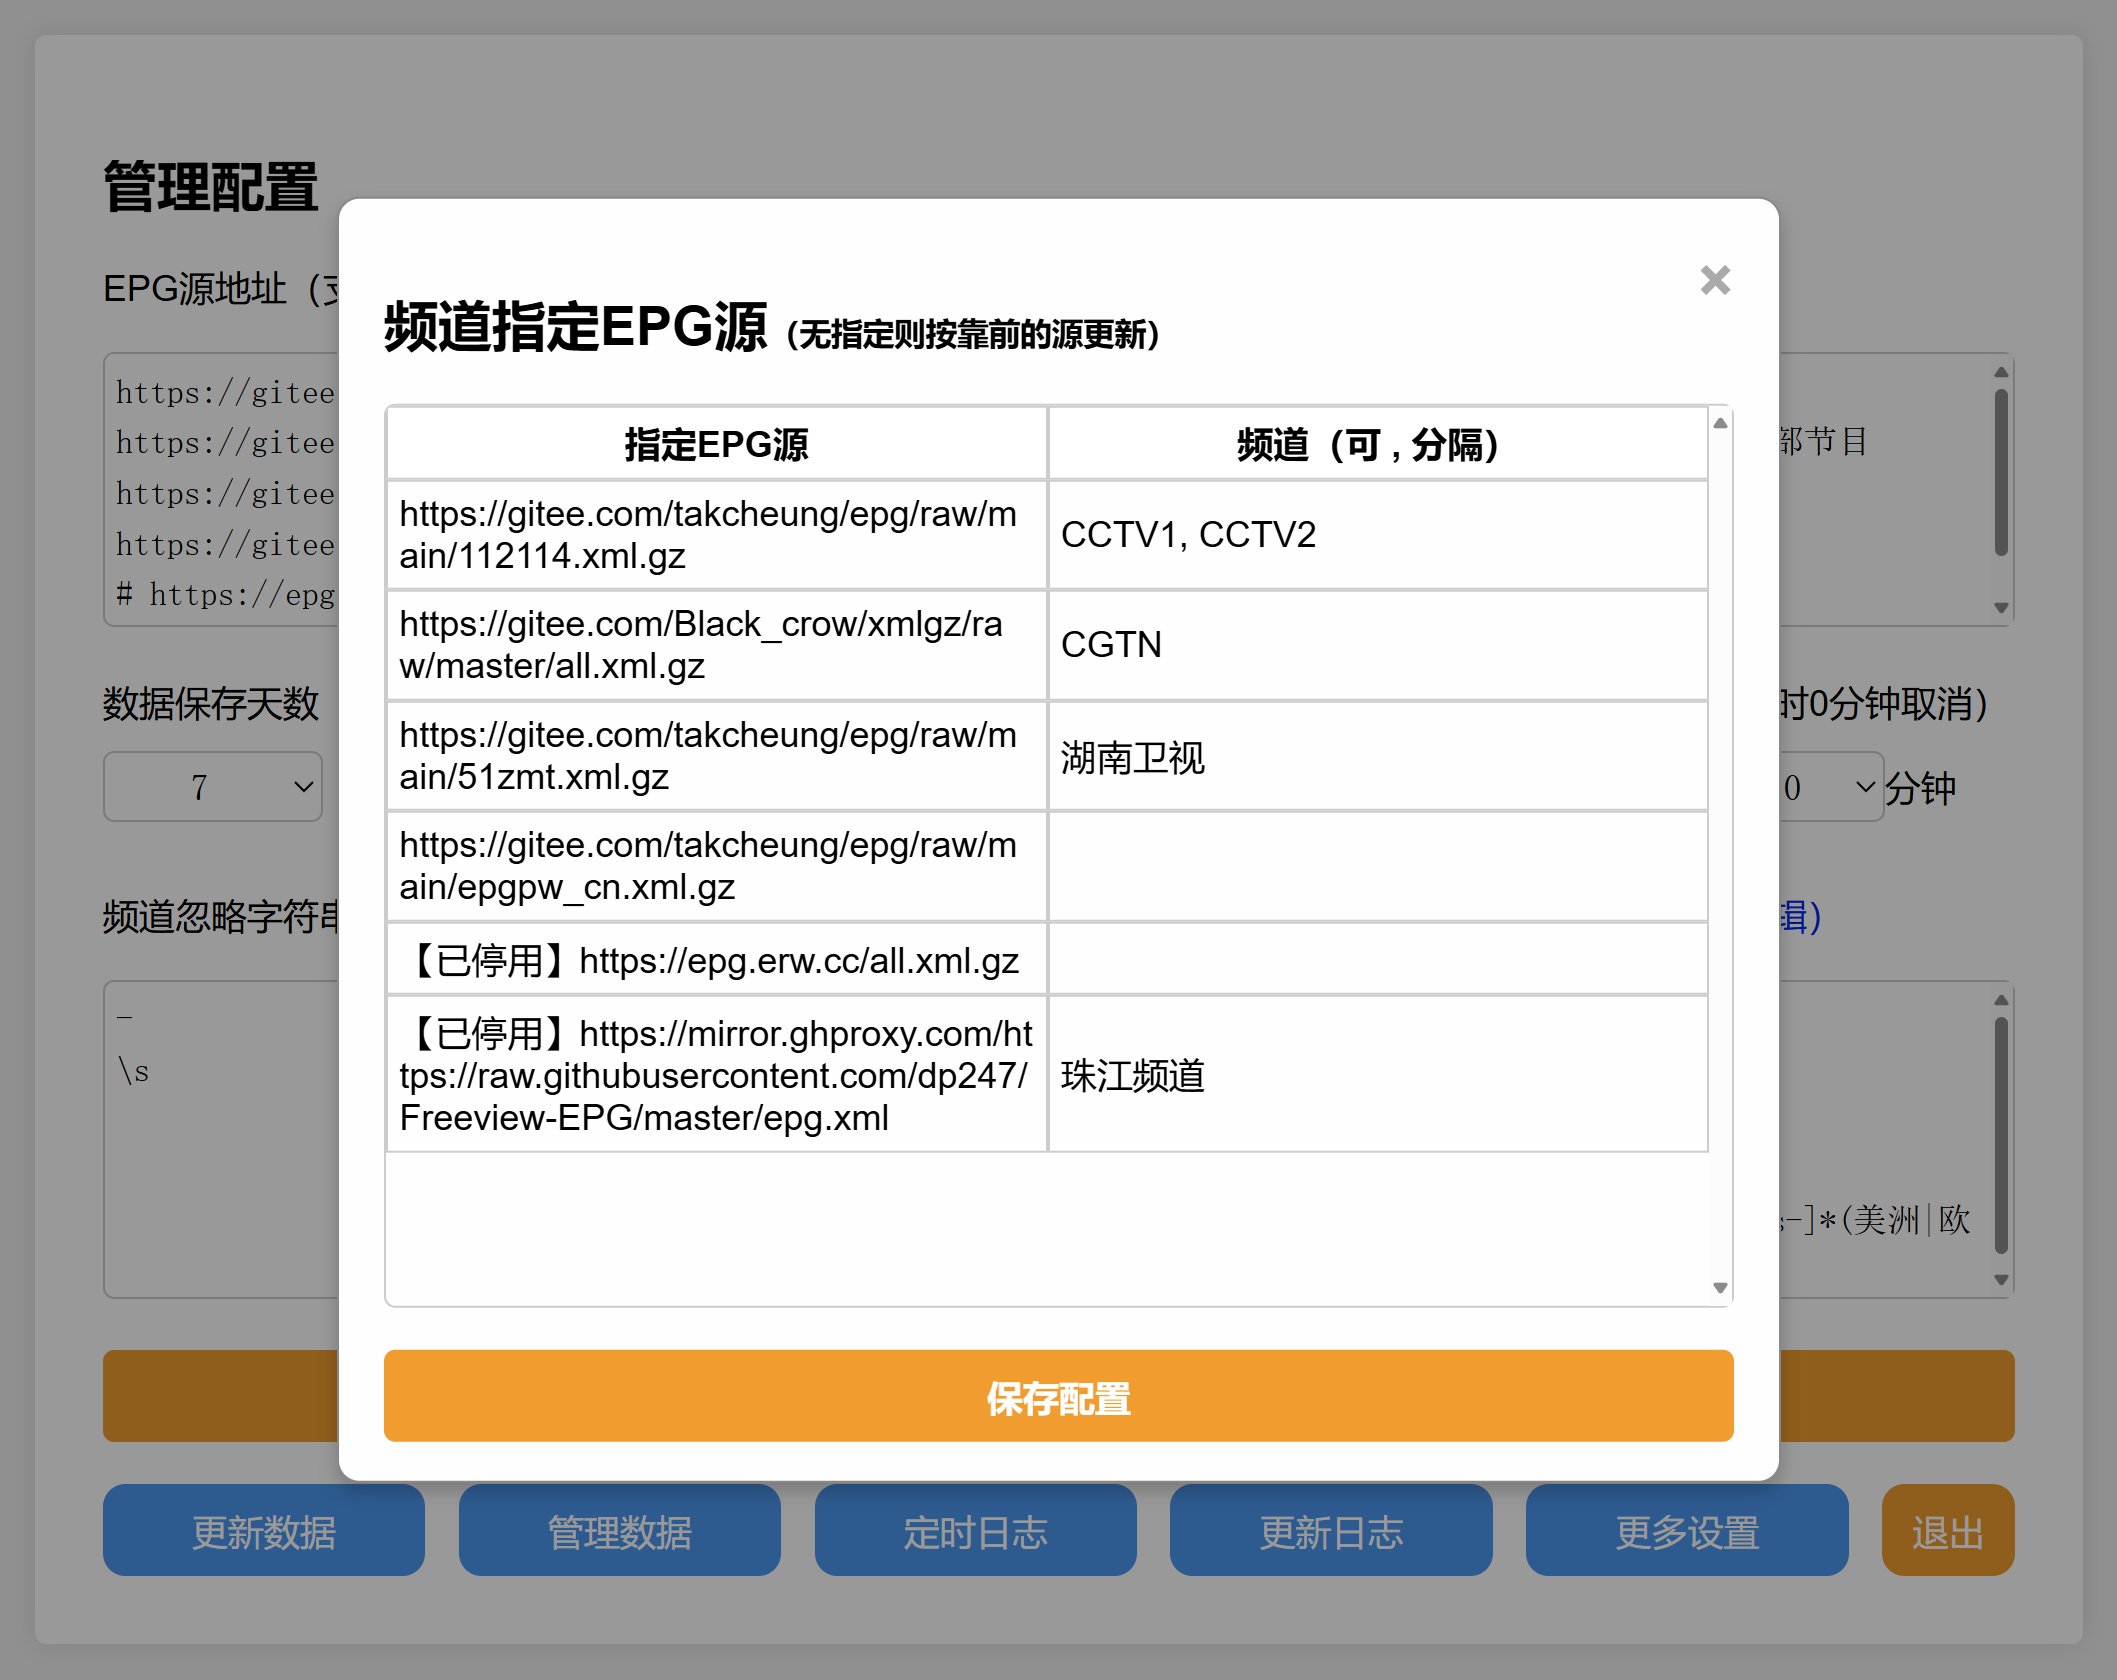The width and height of the screenshot is (2117, 1680).
Task: Select the CCTV1, CCTV2 channel cell
Action: [1377, 534]
